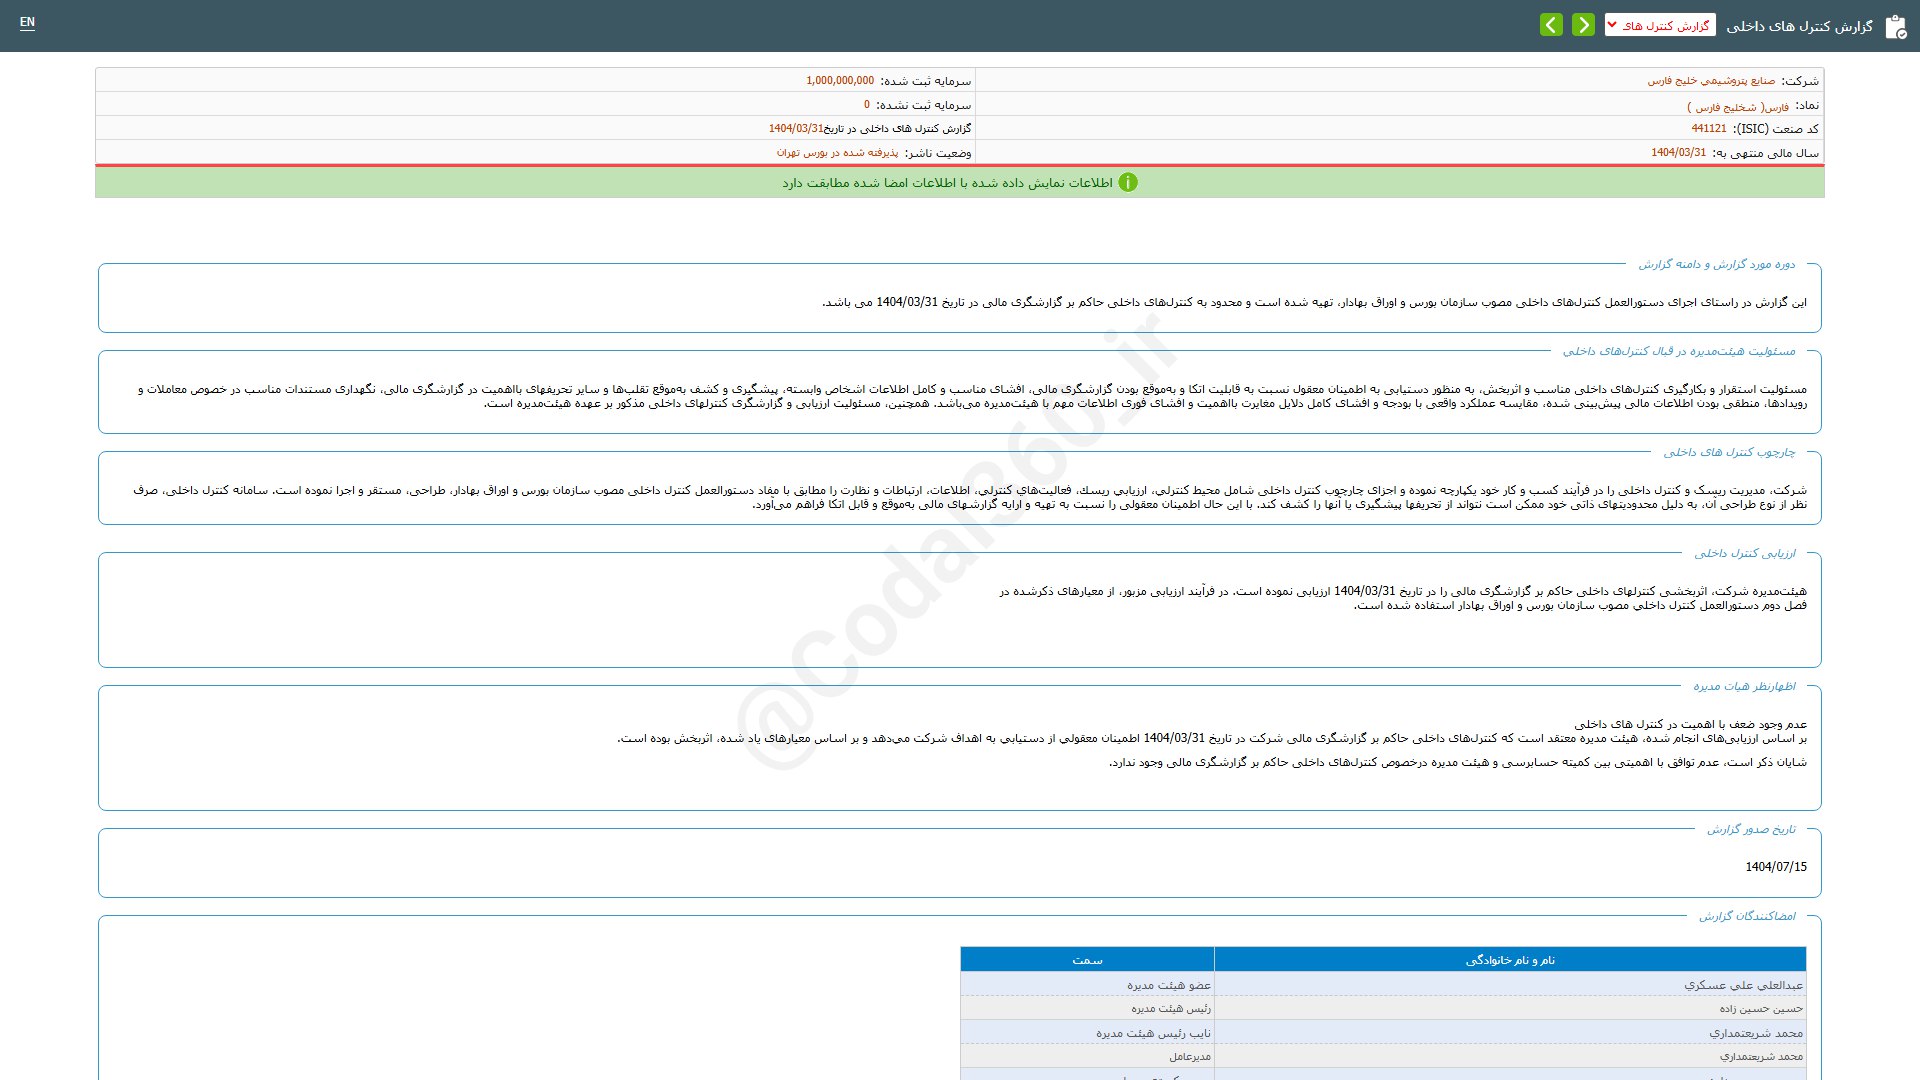Click the green info icon in banner

[x=1128, y=183]
